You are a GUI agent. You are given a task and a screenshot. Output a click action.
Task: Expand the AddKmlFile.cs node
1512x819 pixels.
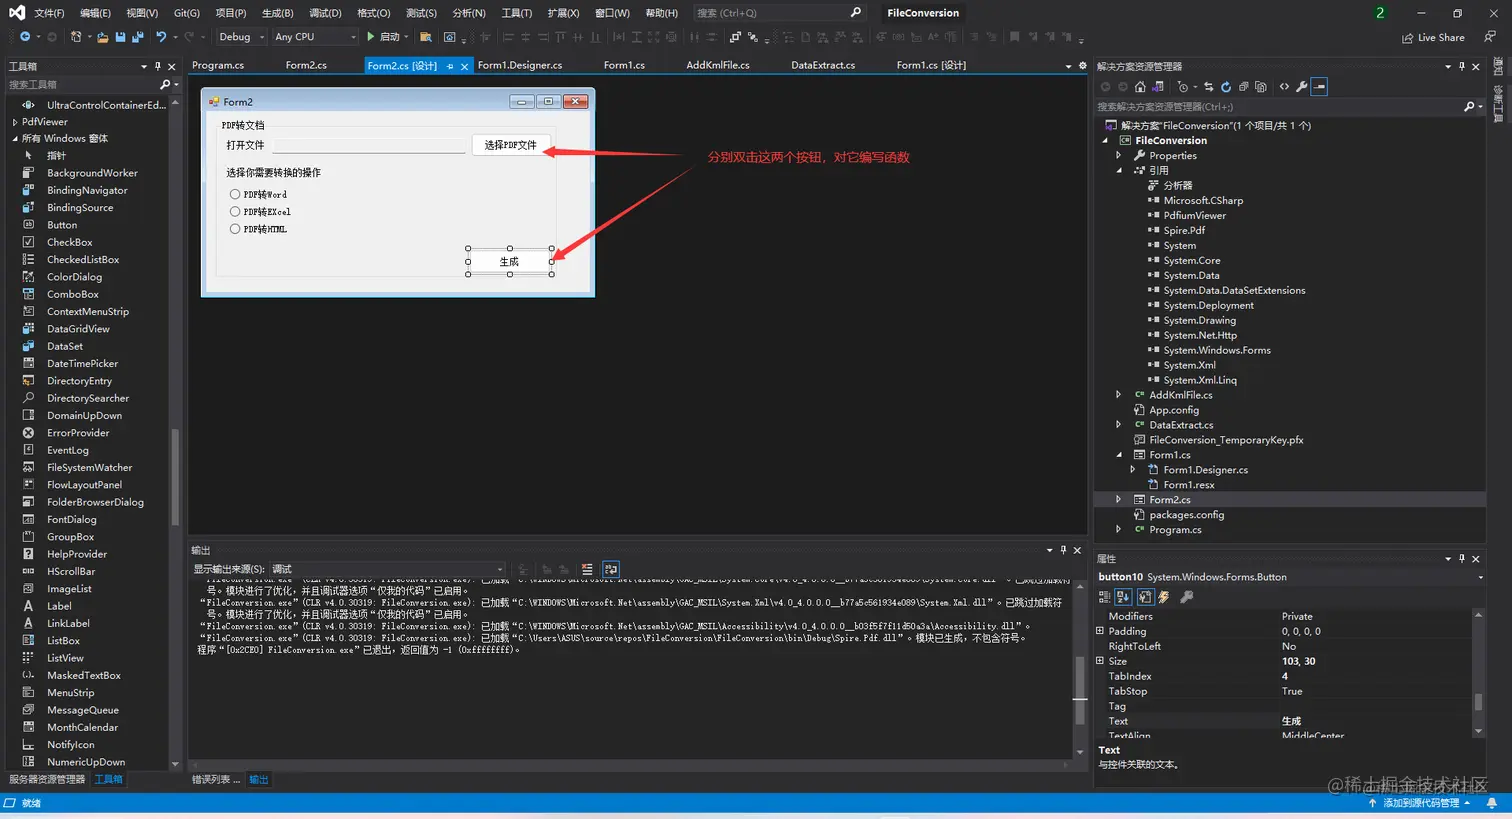[1119, 395]
